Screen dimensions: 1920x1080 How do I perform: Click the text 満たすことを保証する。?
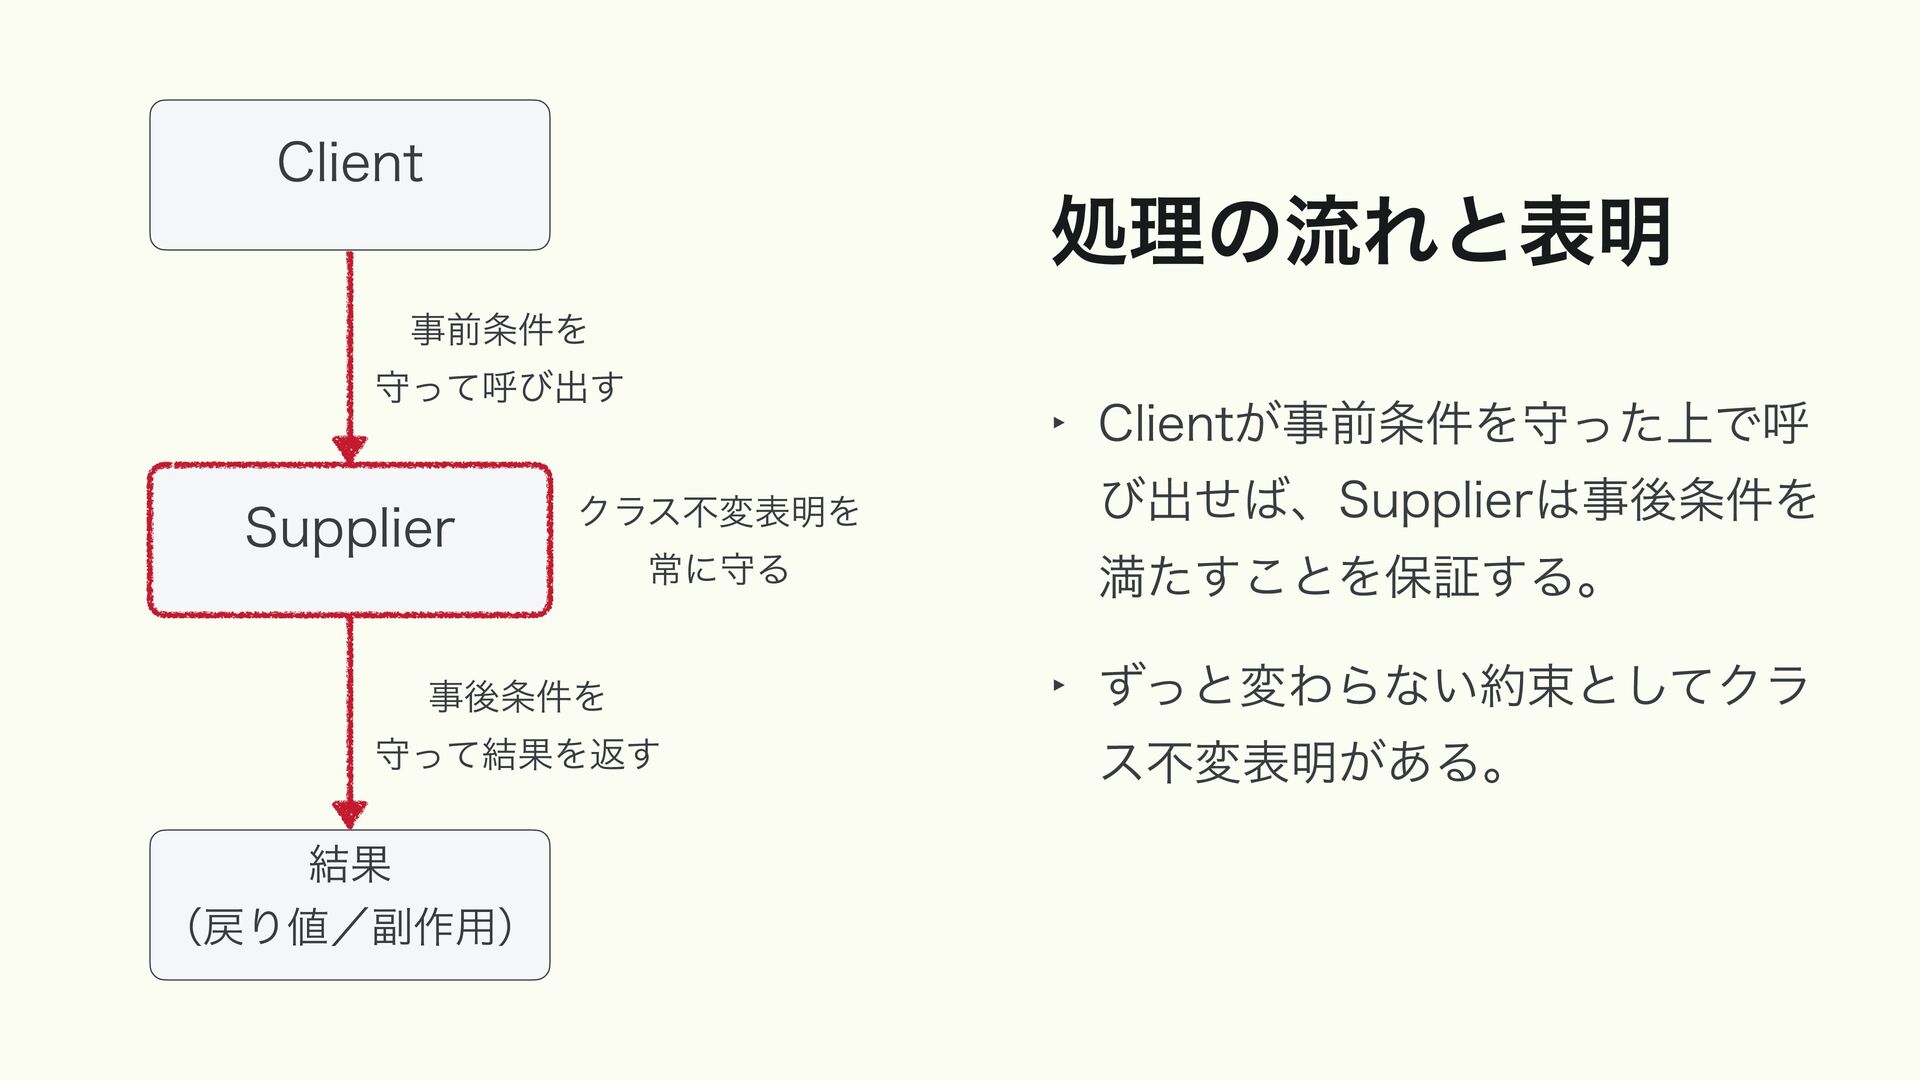(1350, 576)
